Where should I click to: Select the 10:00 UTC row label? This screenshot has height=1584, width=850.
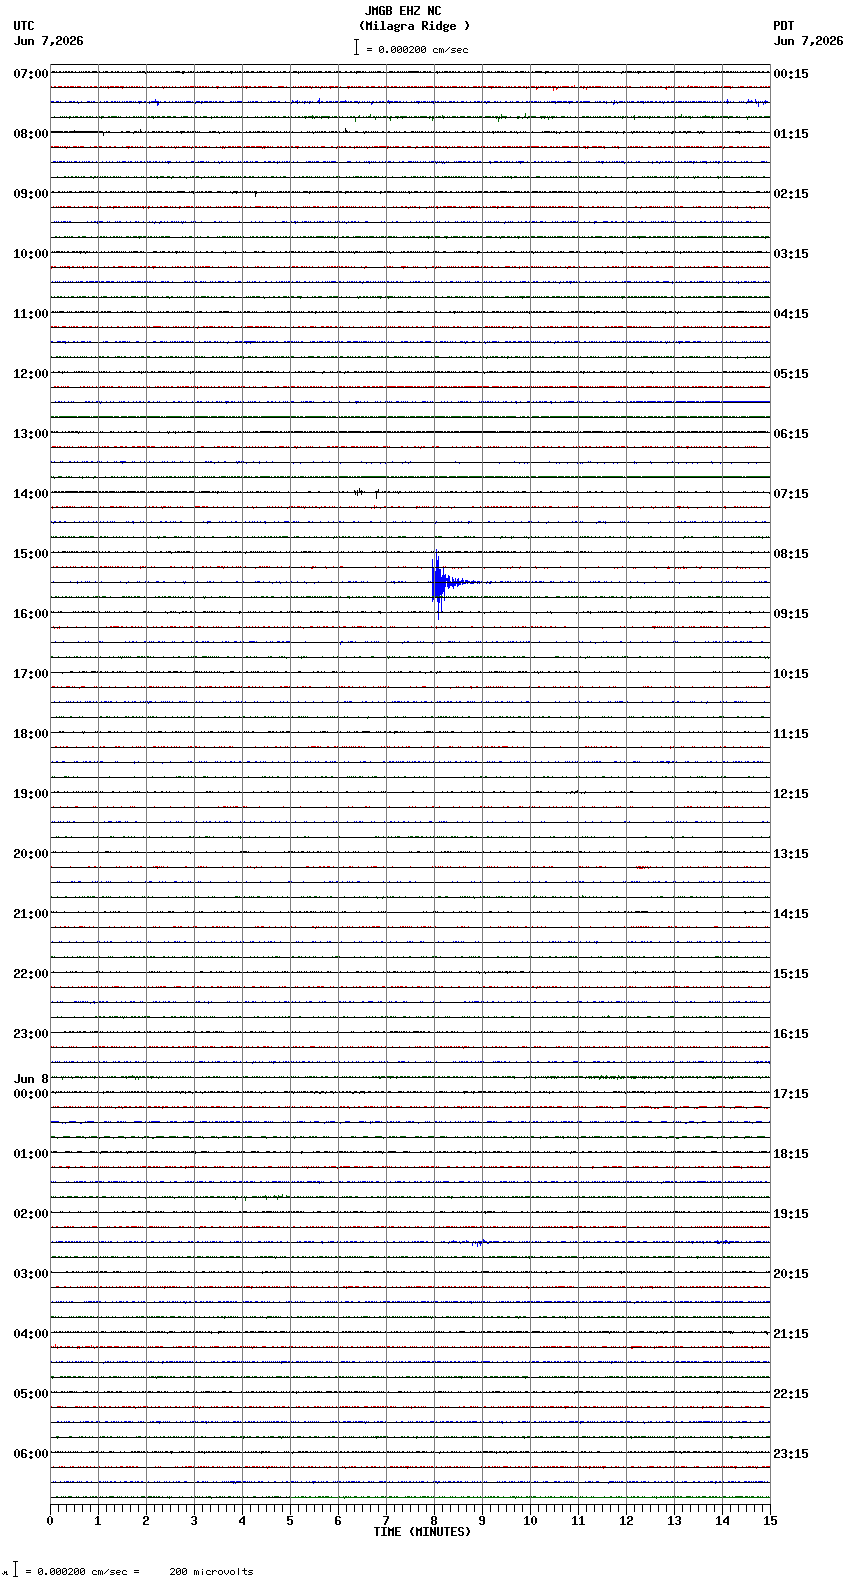[31, 254]
